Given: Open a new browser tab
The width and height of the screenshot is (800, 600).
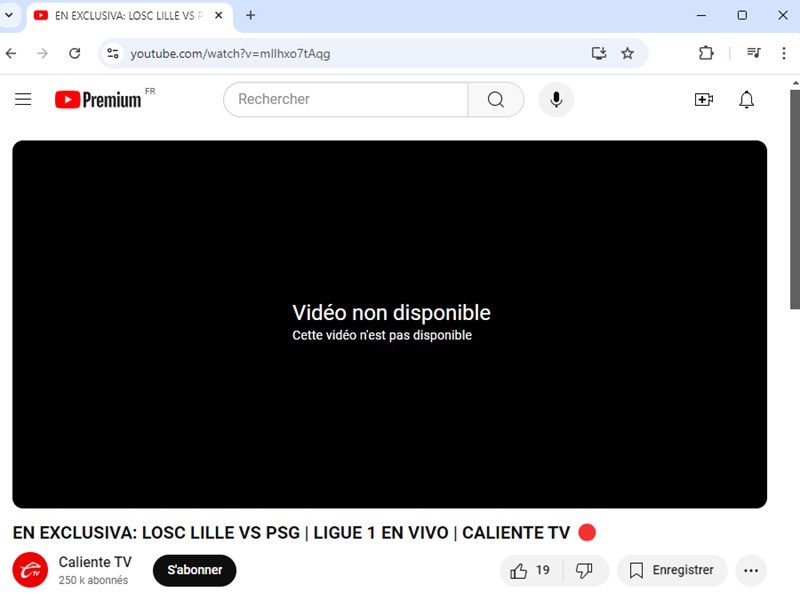Looking at the screenshot, I should pyautogui.click(x=250, y=15).
